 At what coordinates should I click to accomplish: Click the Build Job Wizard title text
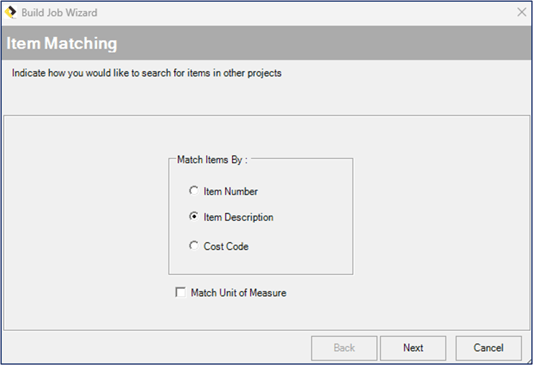coord(59,13)
